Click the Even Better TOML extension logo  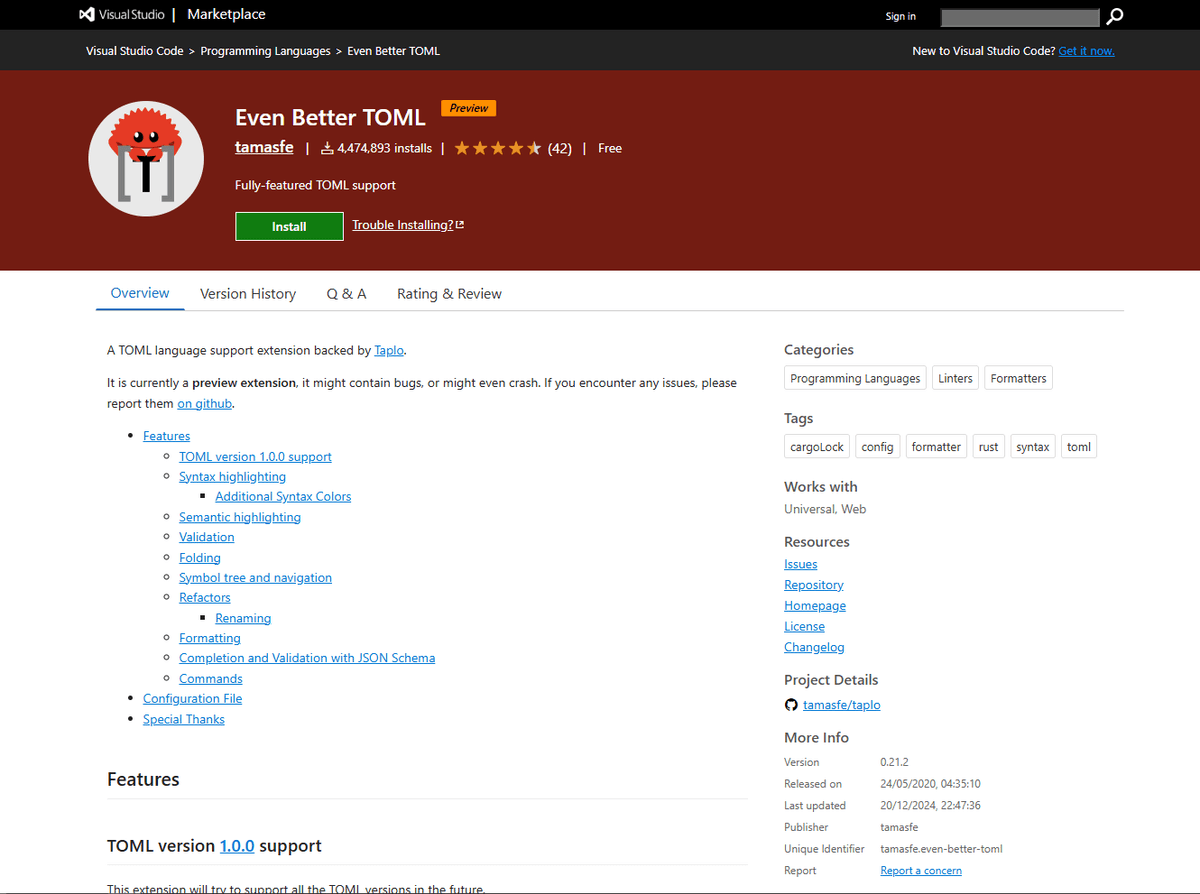[x=146, y=159]
